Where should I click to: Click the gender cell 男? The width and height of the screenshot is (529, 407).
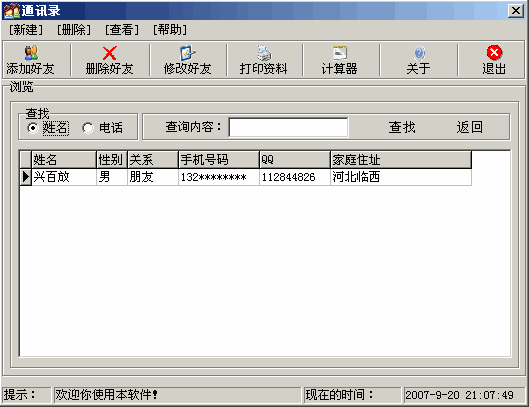tap(112, 177)
